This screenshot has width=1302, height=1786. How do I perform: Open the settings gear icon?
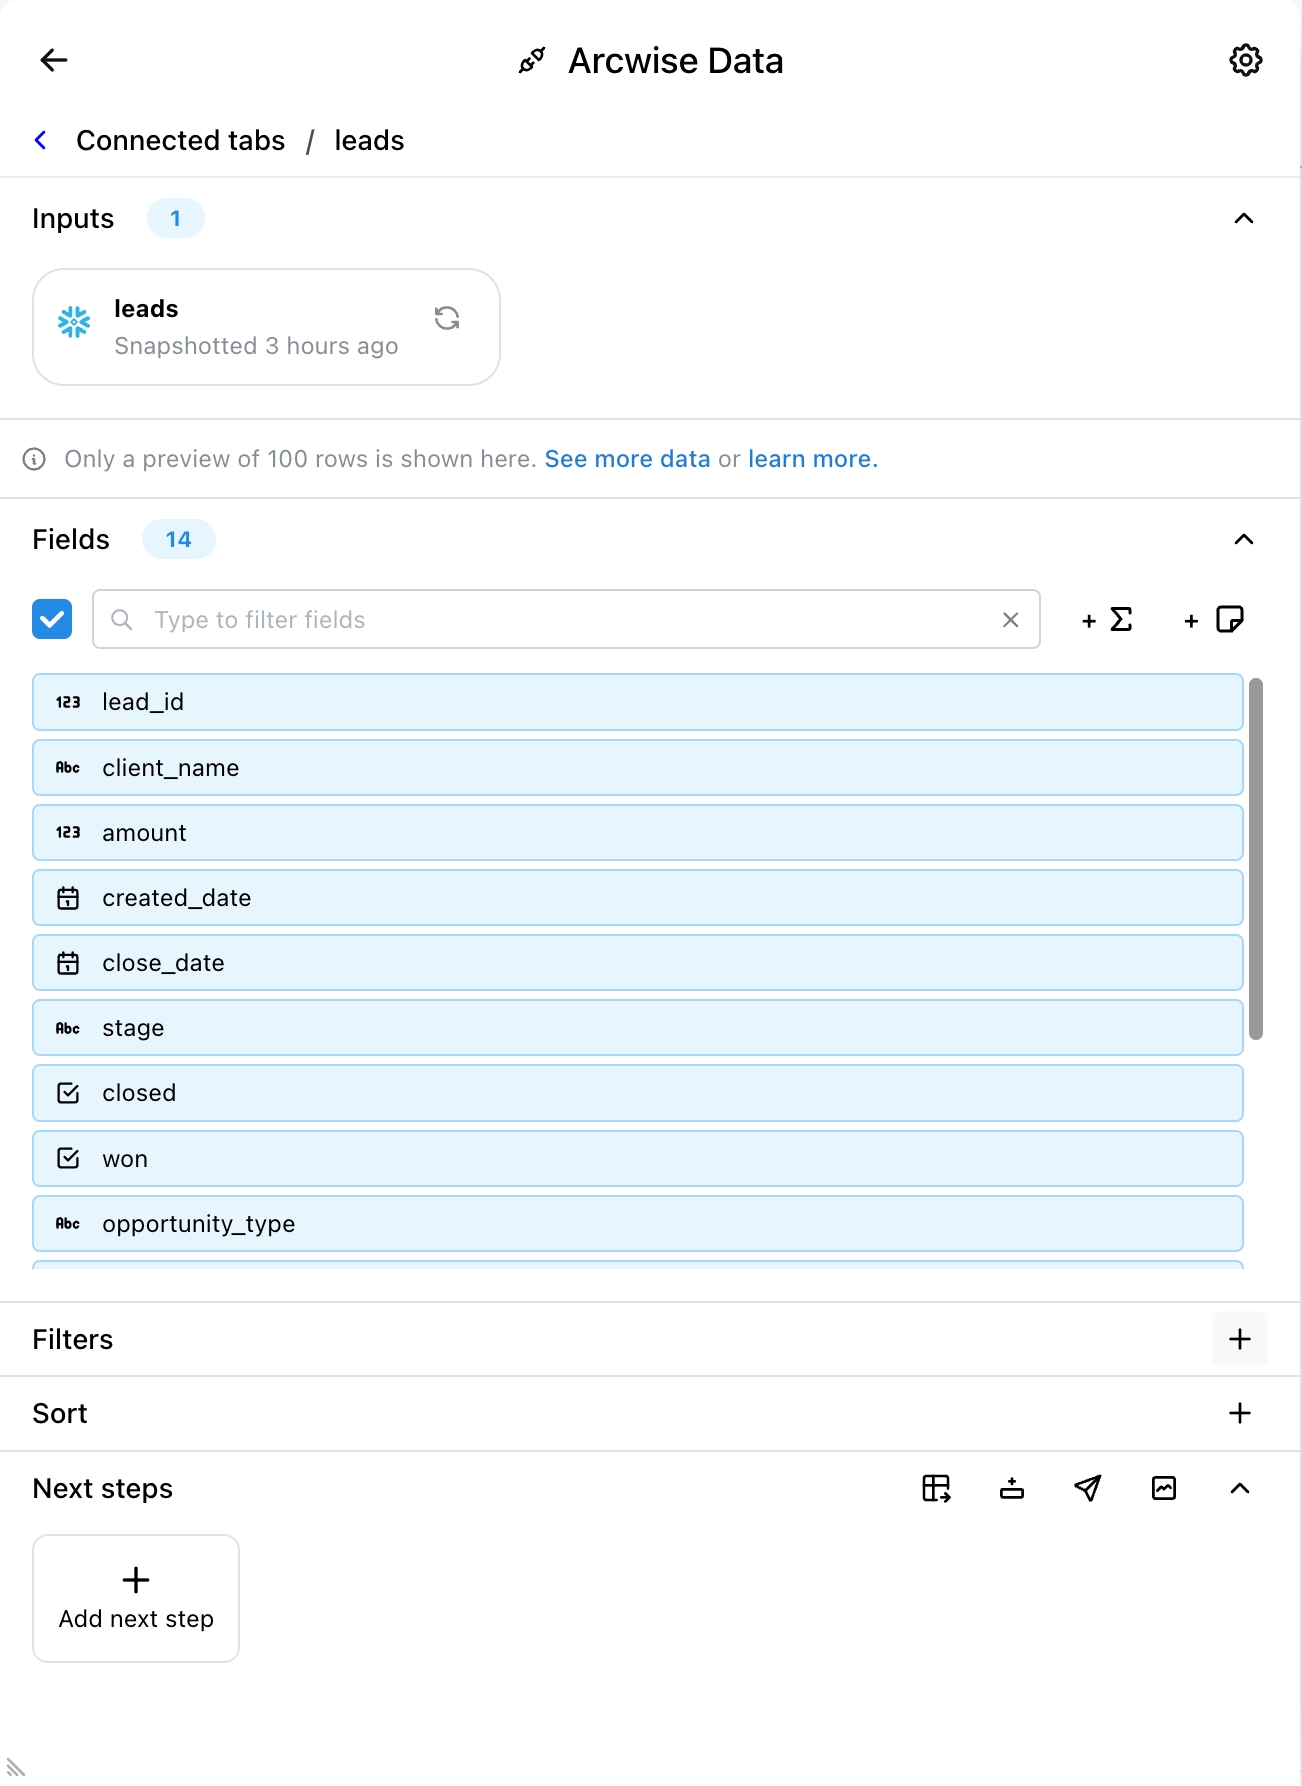(1245, 60)
